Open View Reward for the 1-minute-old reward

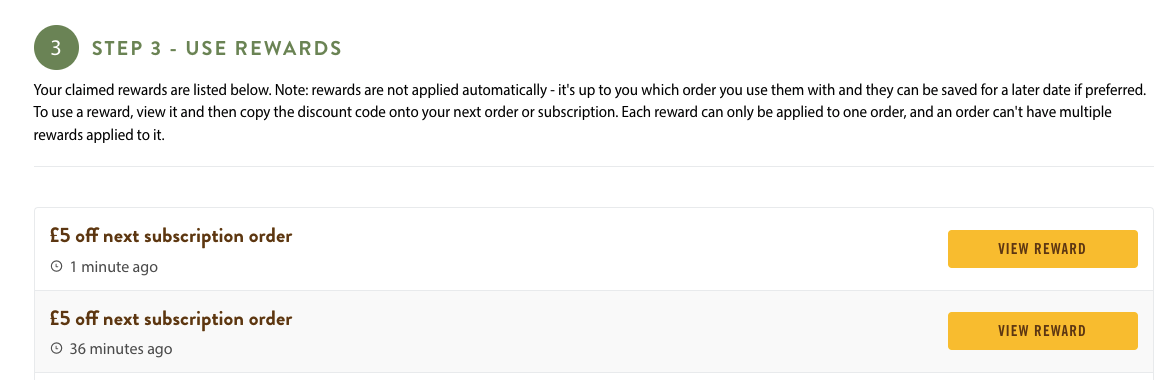click(1042, 249)
